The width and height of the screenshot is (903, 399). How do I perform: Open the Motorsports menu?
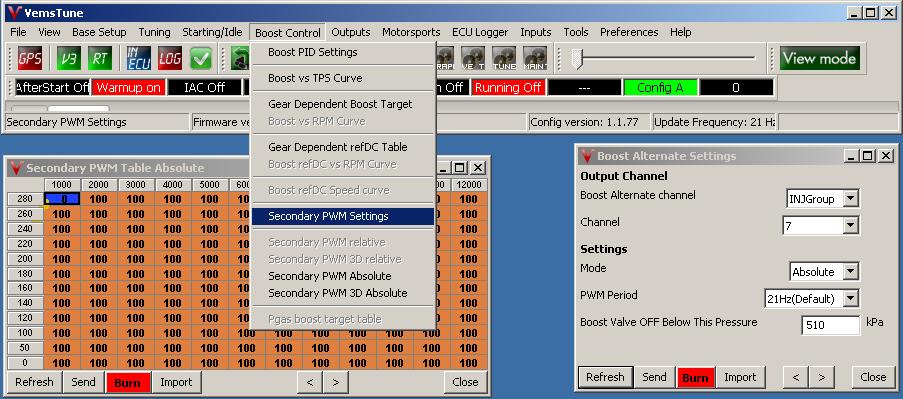pyautogui.click(x=411, y=32)
